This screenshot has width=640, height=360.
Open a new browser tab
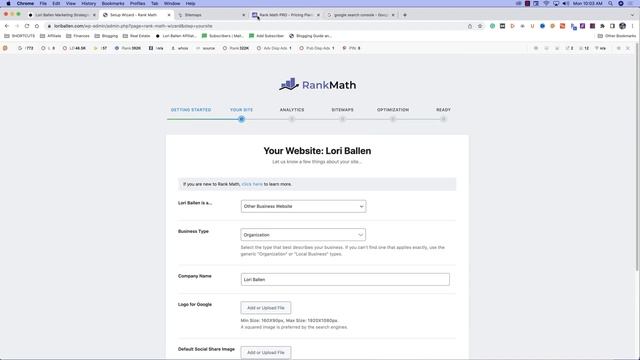click(x=405, y=15)
